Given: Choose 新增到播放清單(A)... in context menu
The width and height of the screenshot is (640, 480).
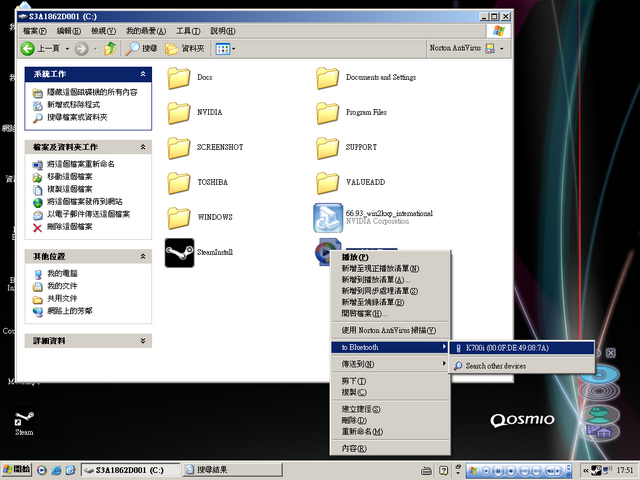Looking at the screenshot, I should coord(390,280).
